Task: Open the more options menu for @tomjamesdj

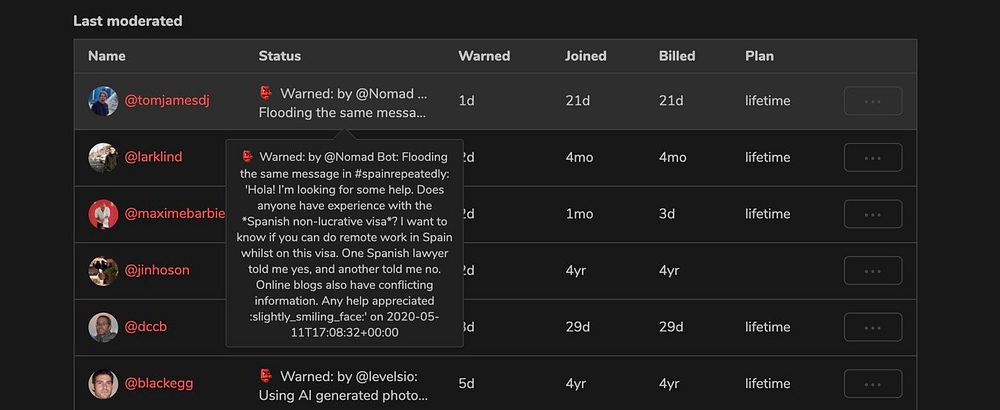Action: tap(873, 101)
